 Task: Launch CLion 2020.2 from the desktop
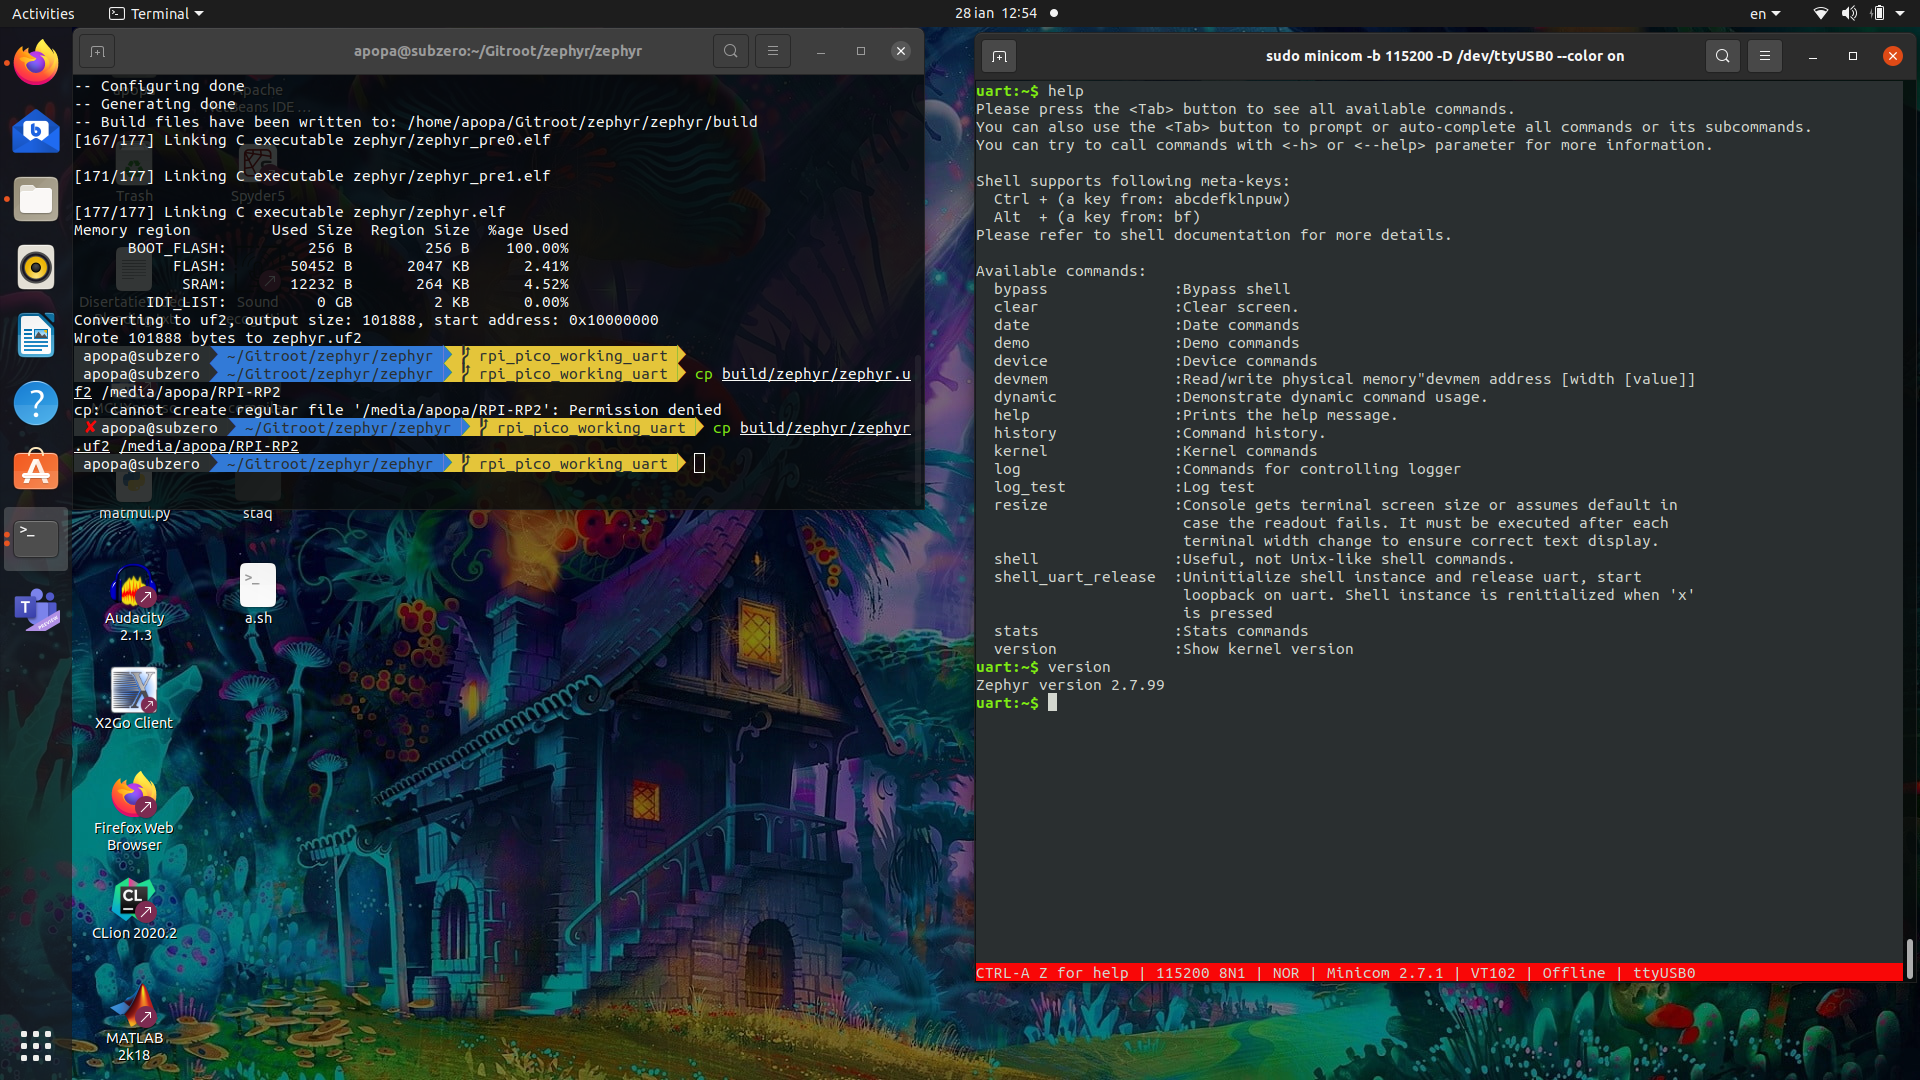(x=133, y=898)
